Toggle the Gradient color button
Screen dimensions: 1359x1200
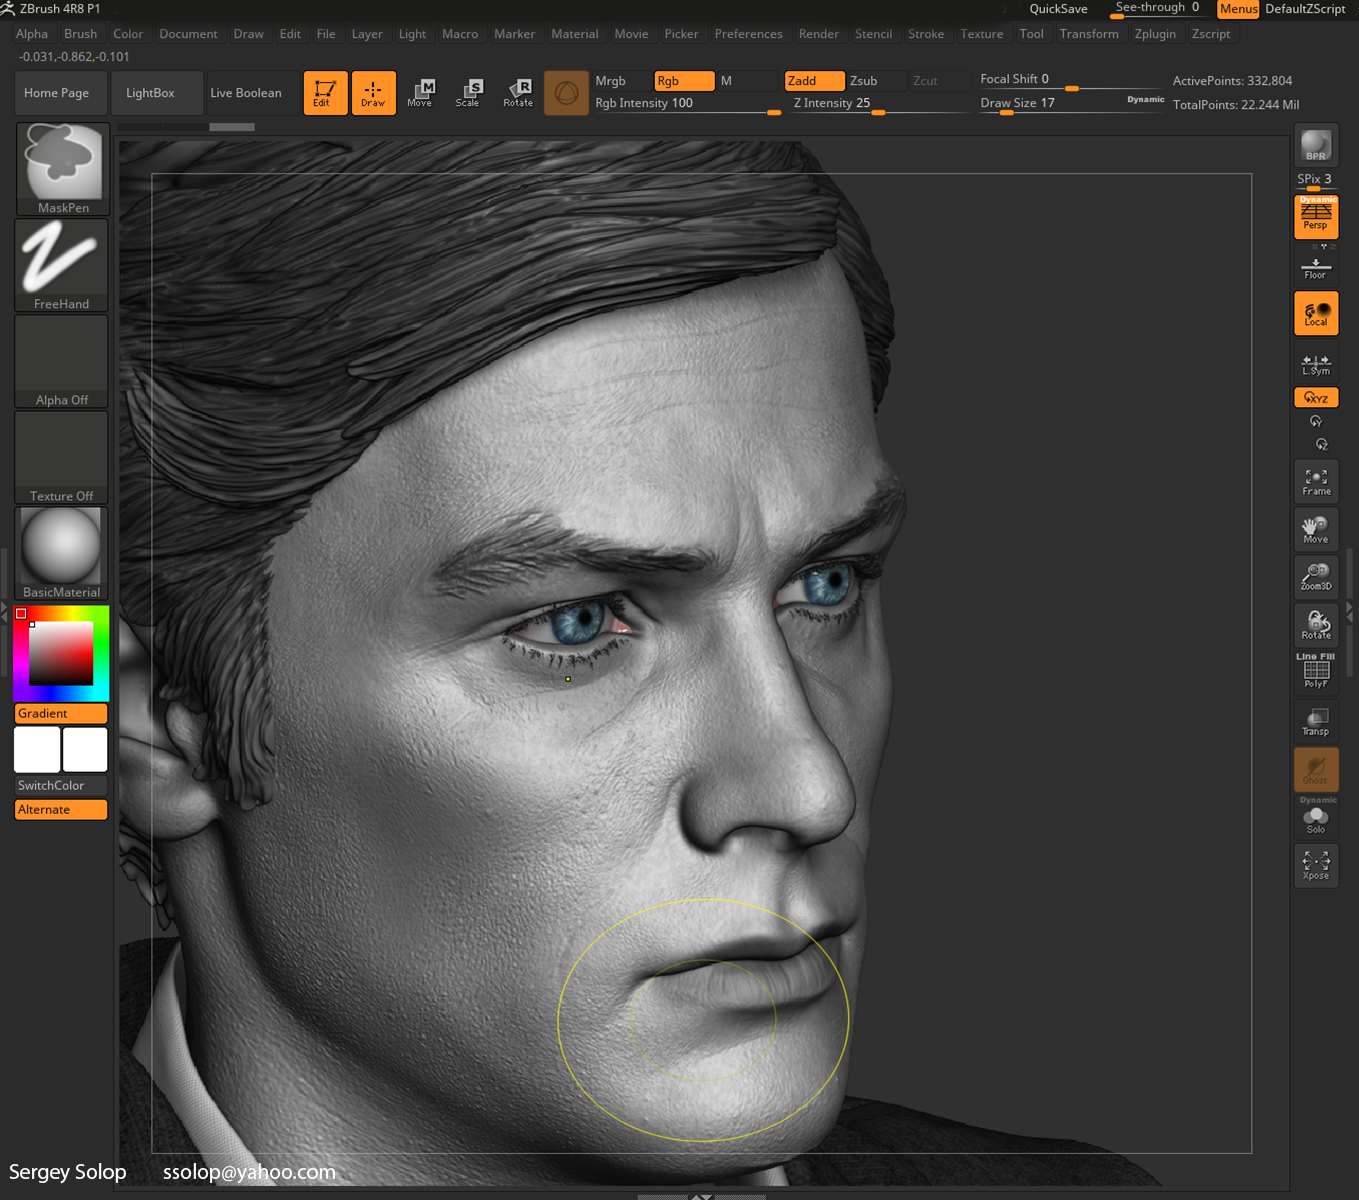(61, 714)
